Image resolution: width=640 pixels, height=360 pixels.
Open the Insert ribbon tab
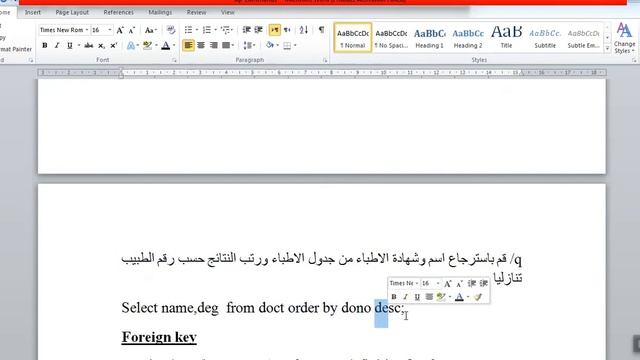coord(33,12)
